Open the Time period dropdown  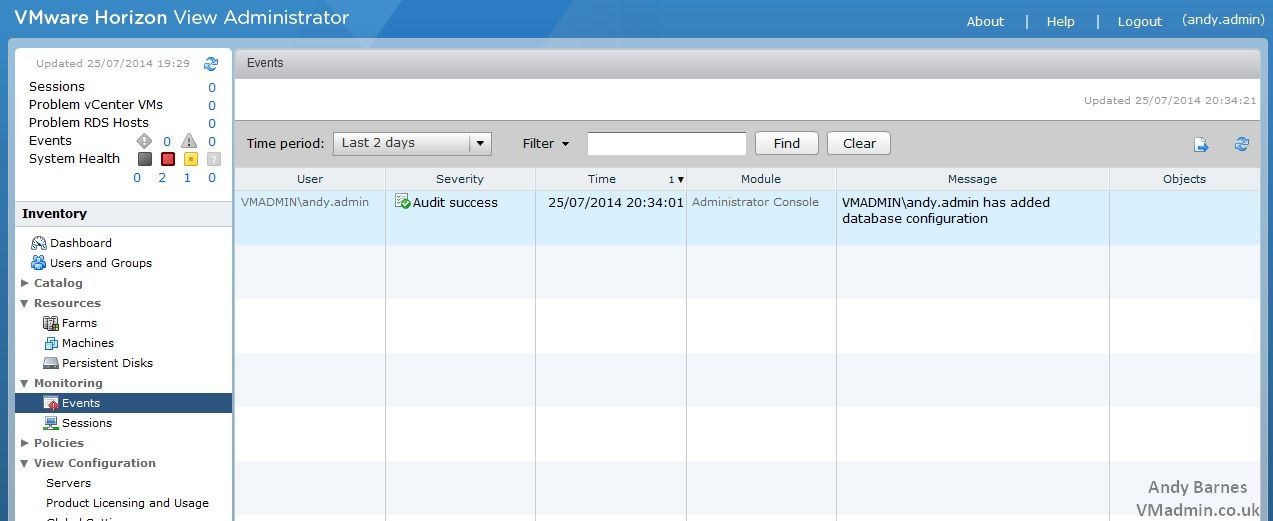(x=412, y=143)
